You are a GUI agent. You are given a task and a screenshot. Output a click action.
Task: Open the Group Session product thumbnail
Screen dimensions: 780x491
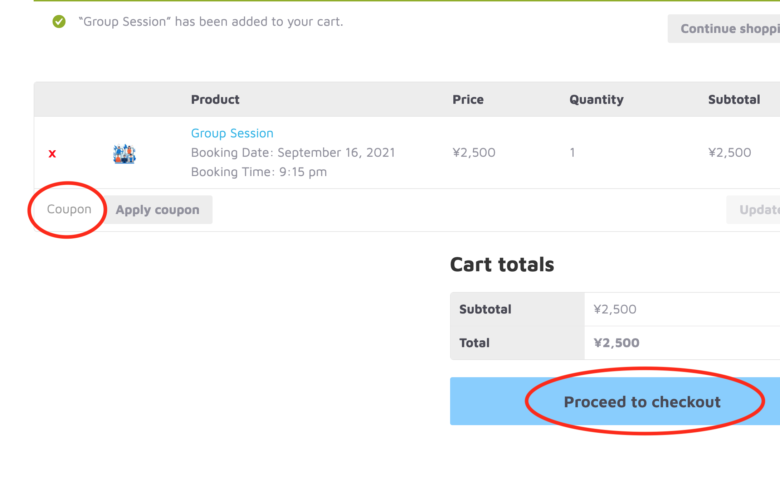(x=124, y=154)
